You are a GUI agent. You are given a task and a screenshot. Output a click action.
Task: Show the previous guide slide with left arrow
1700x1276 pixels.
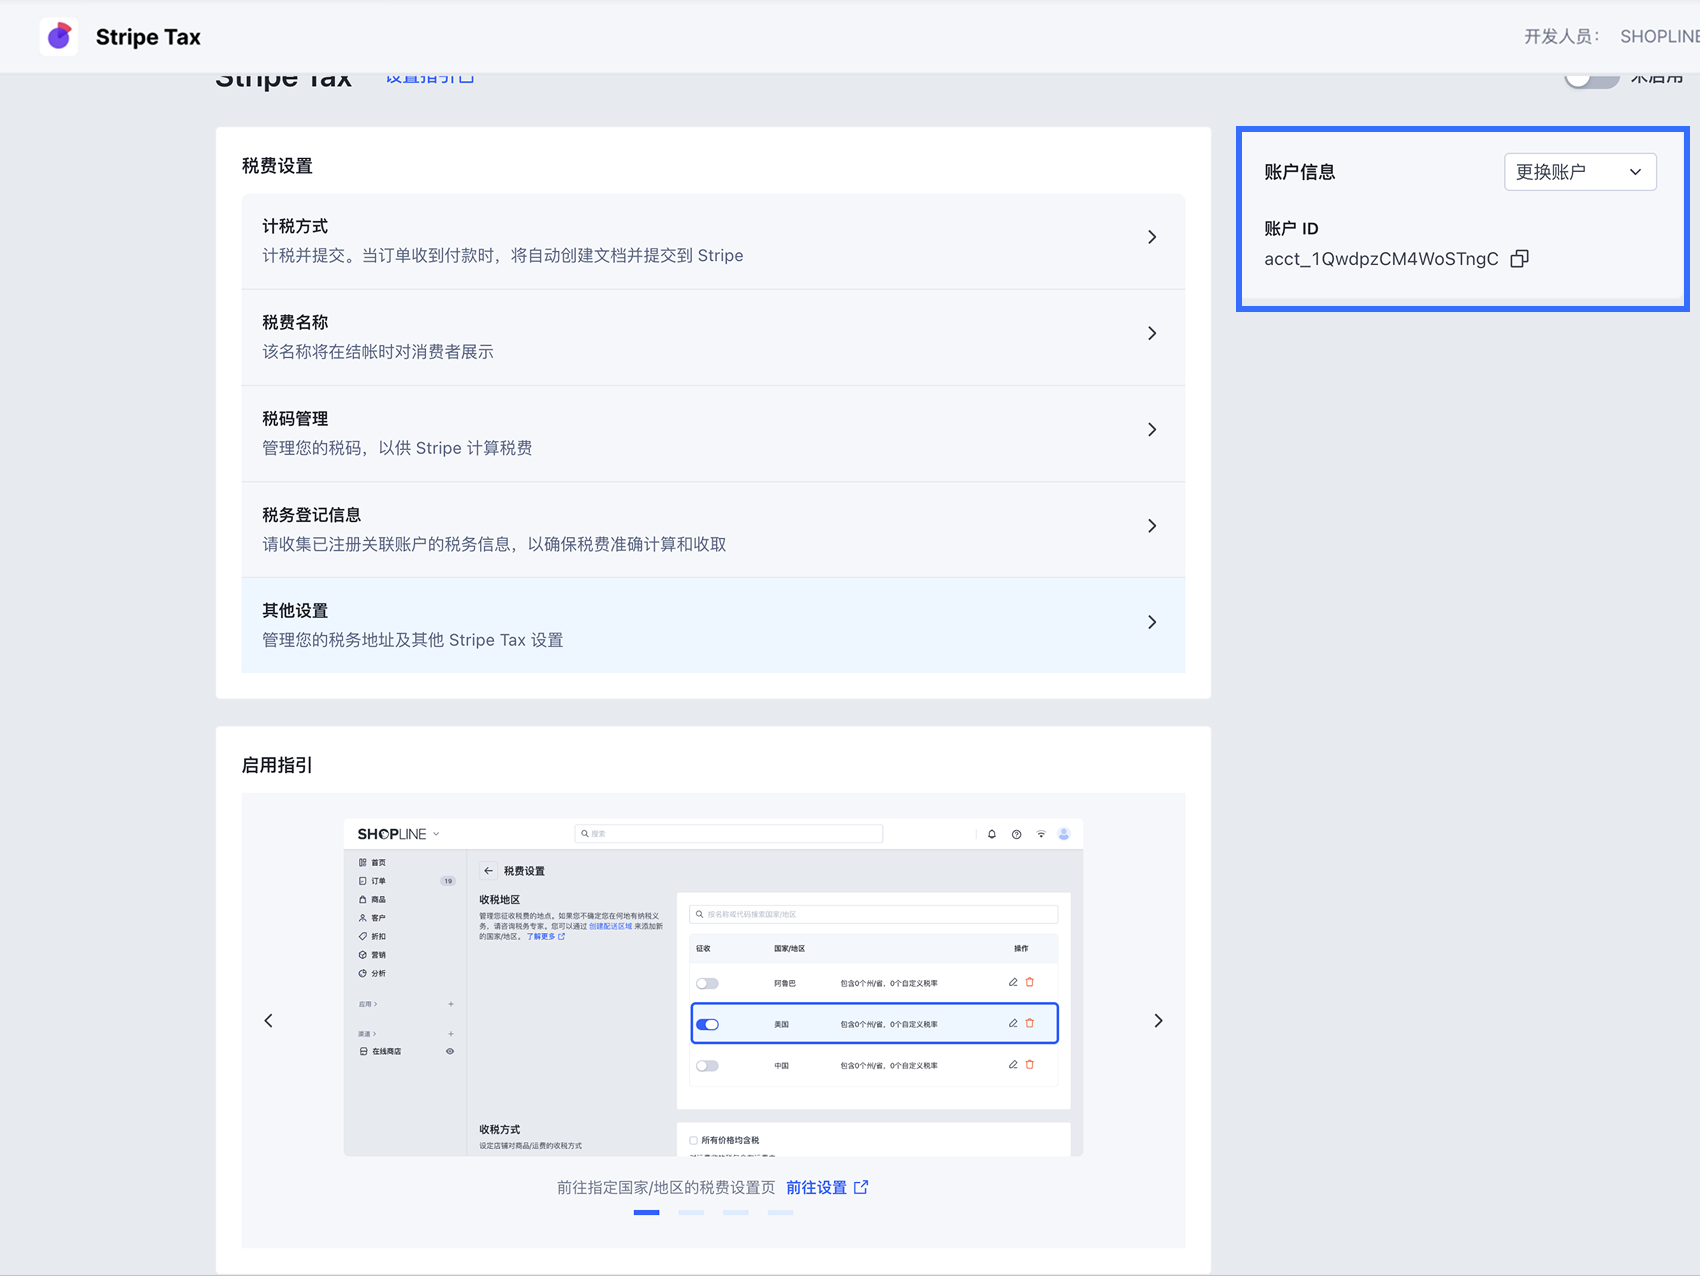(268, 1021)
